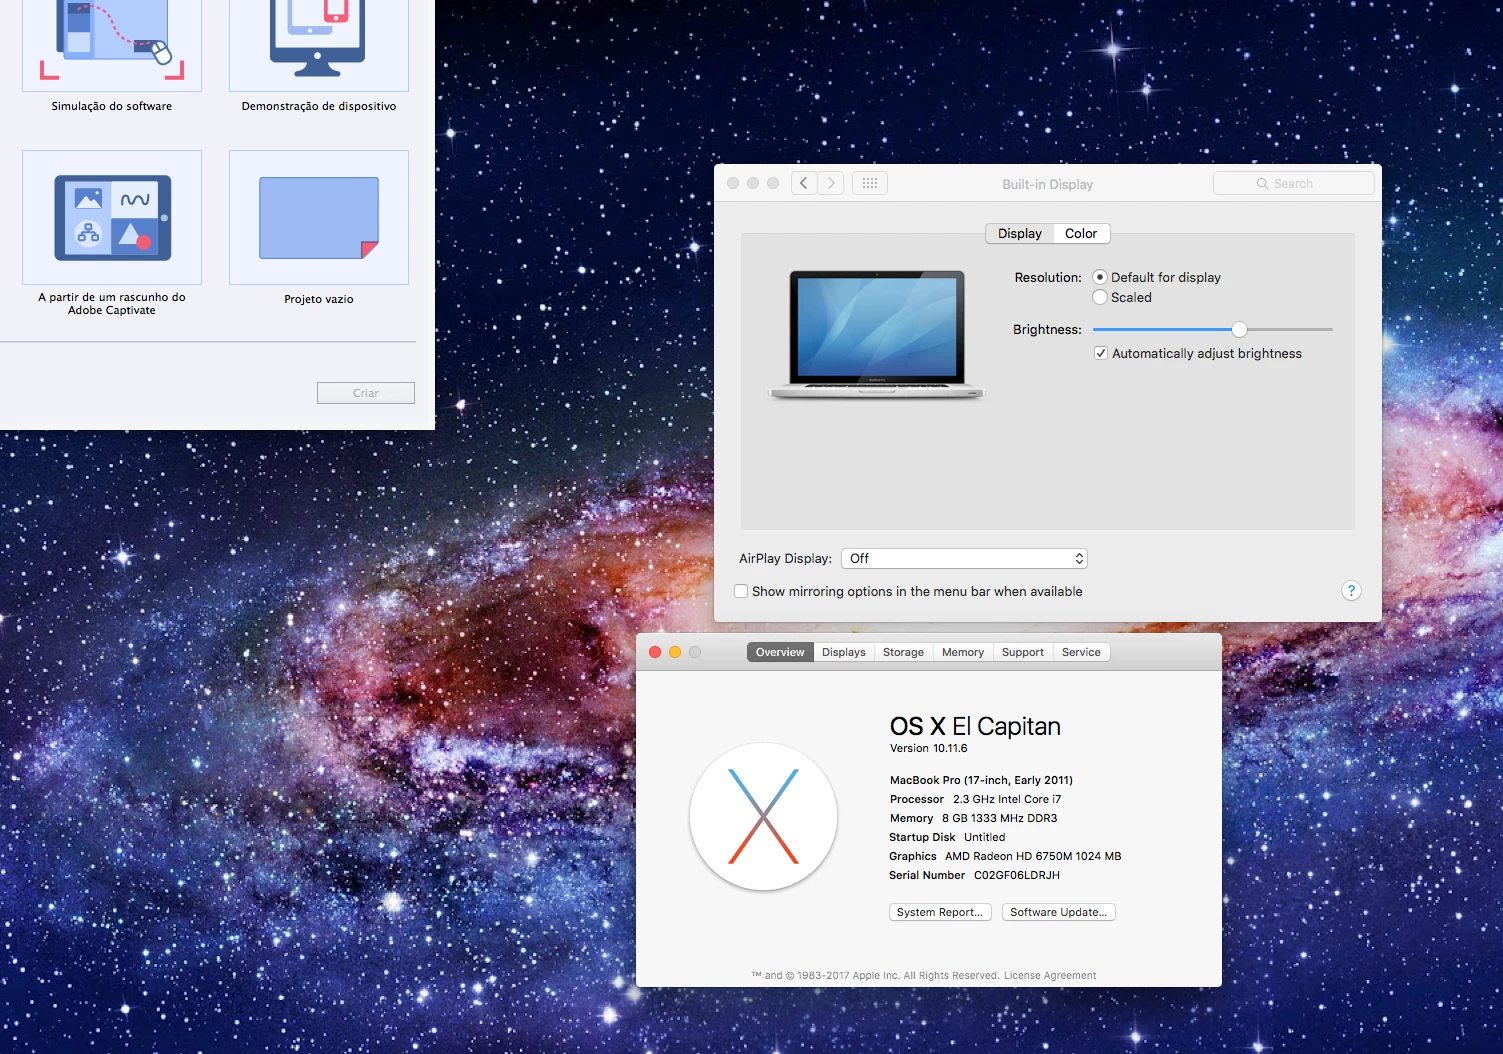
Task: Go forward in Built-in Display preferences
Action: coord(831,183)
